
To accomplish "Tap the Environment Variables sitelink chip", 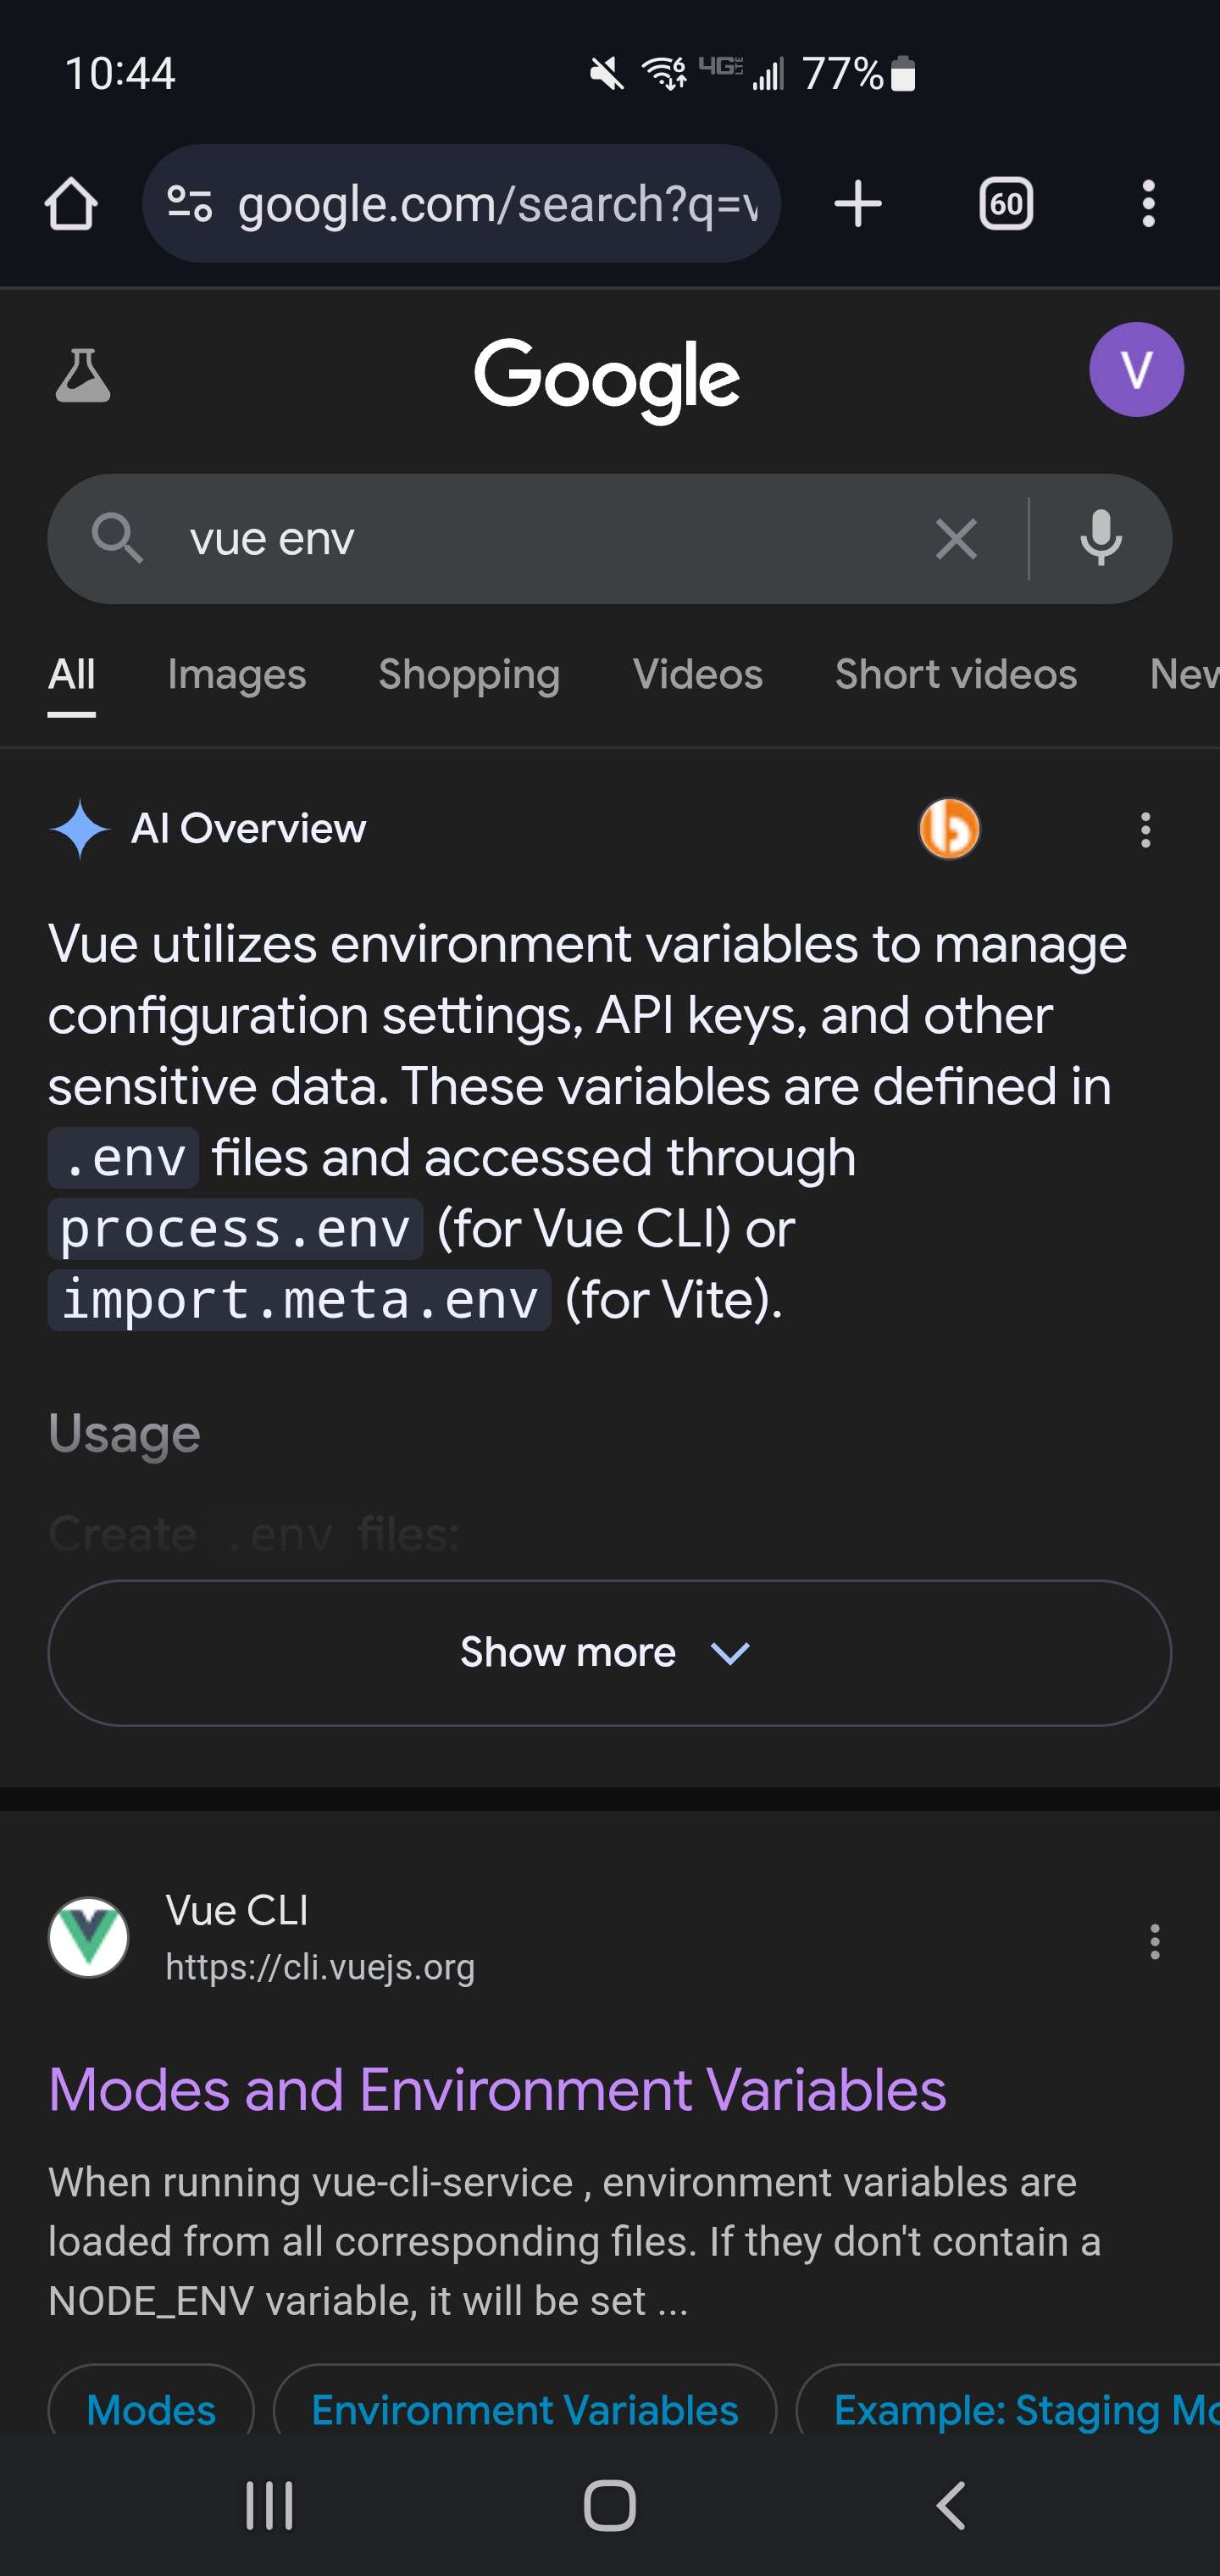I will point(525,2410).
